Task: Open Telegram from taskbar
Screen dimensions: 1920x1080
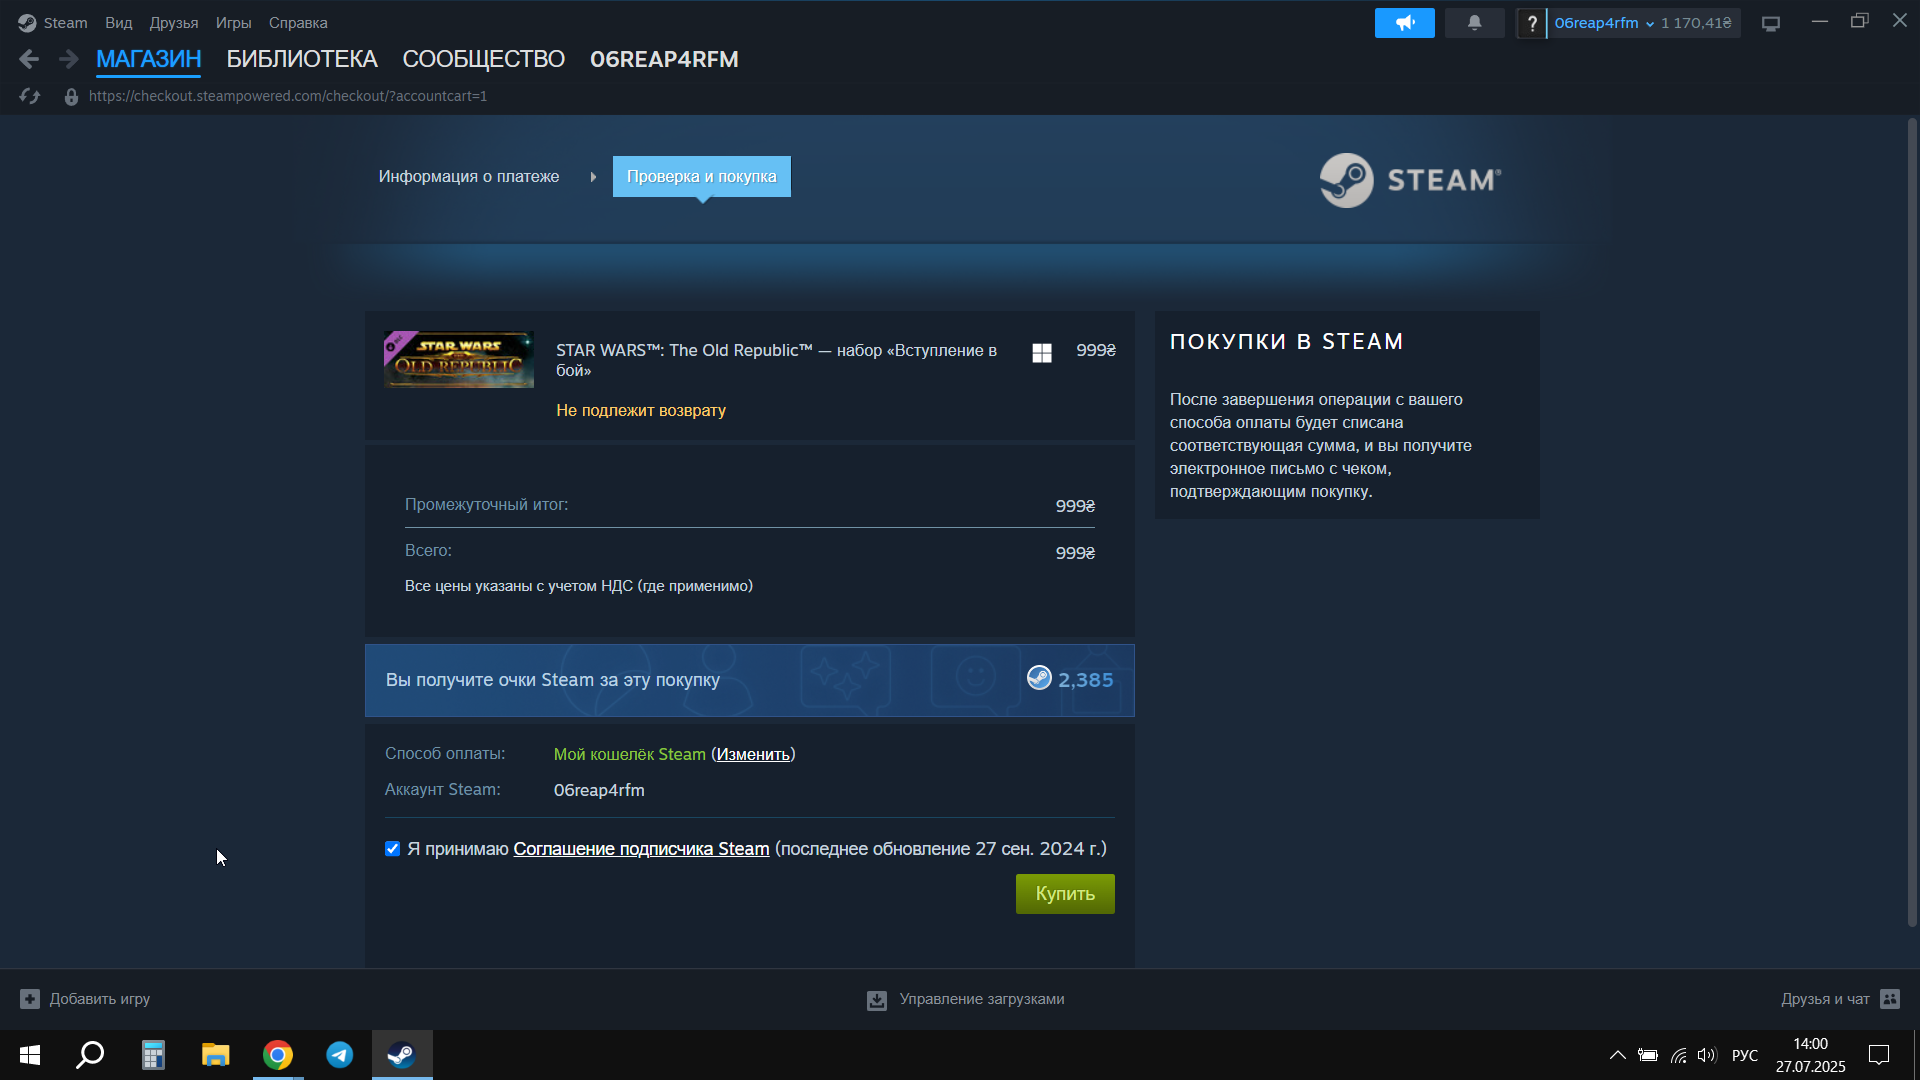Action: [x=340, y=1055]
